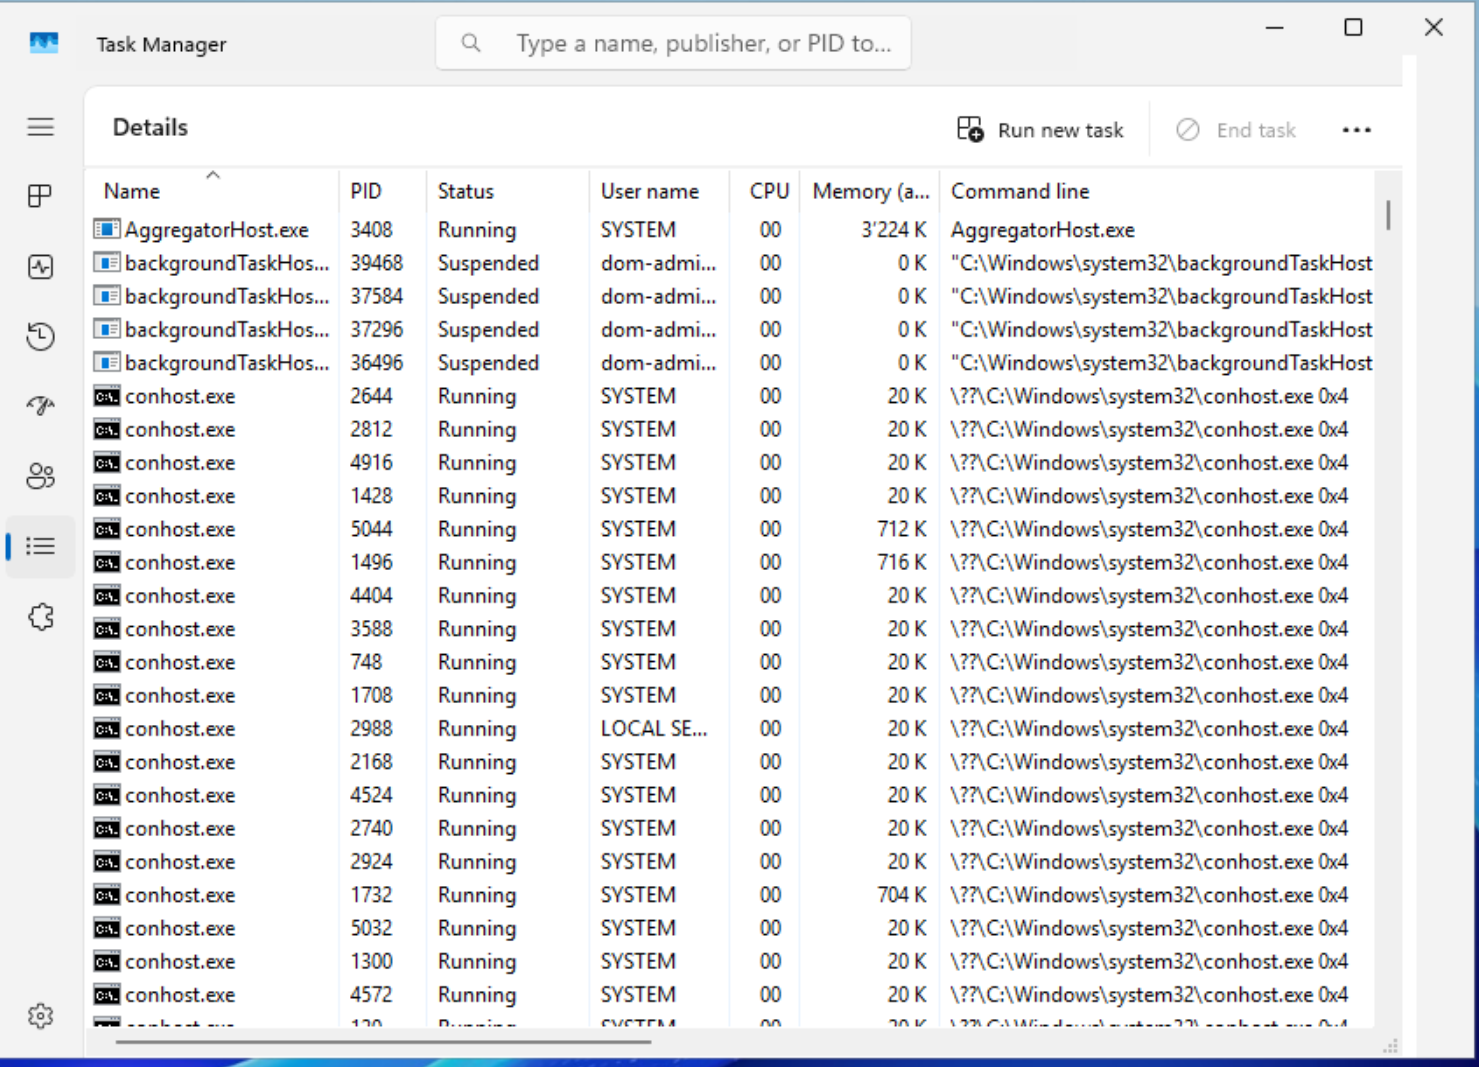Open the App history page icon
1479x1067 pixels.
pos(40,337)
